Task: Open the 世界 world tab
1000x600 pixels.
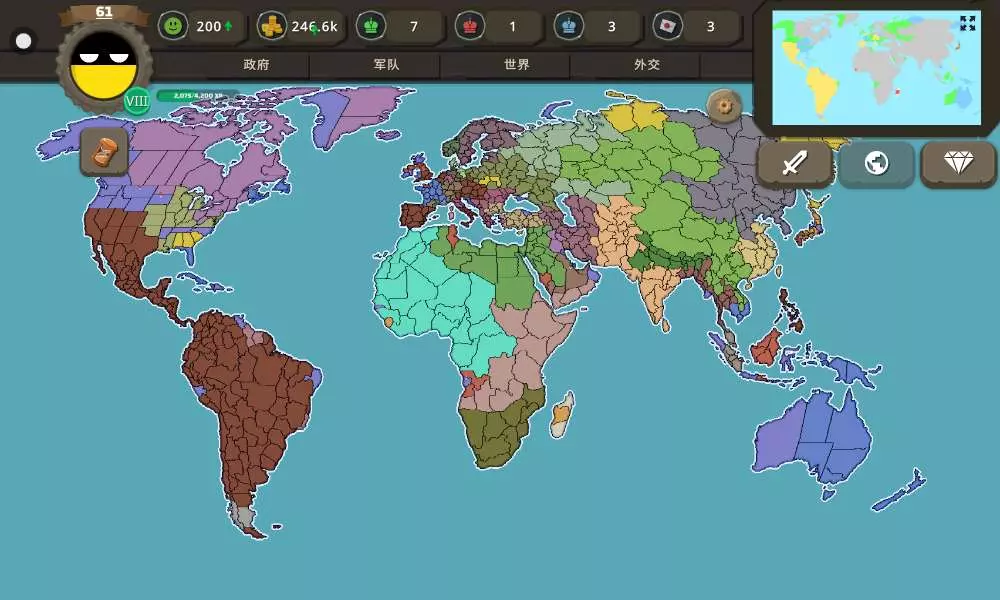Action: 517,65
